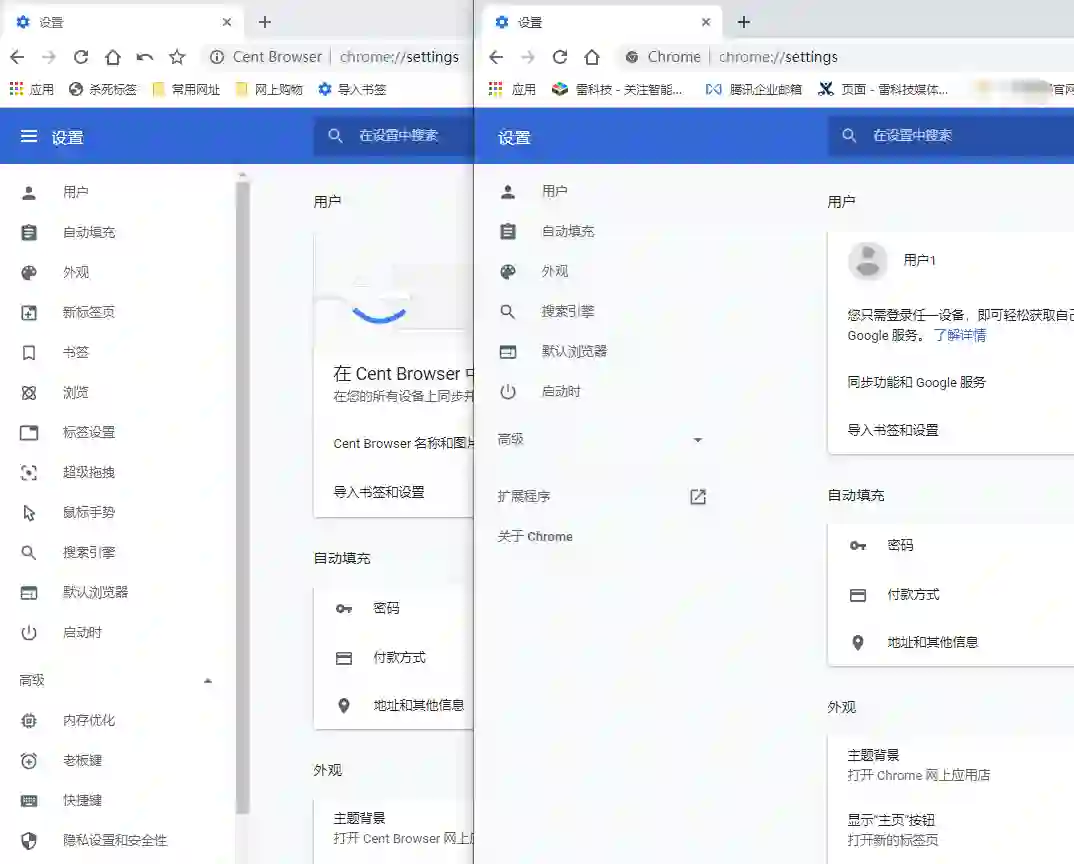Open new tab in Cent Browser window
This screenshot has width=1074, height=864.
pyautogui.click(x=264, y=22)
